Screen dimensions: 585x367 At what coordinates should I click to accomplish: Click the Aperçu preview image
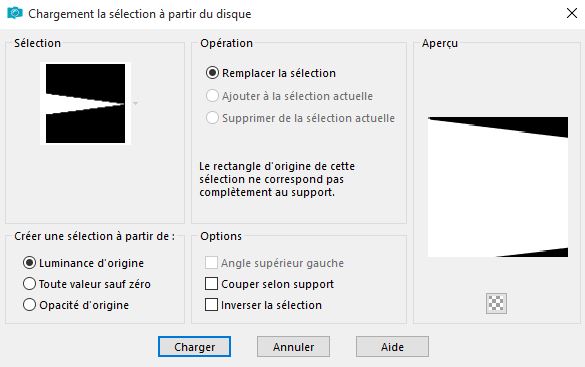pyautogui.click(x=498, y=187)
